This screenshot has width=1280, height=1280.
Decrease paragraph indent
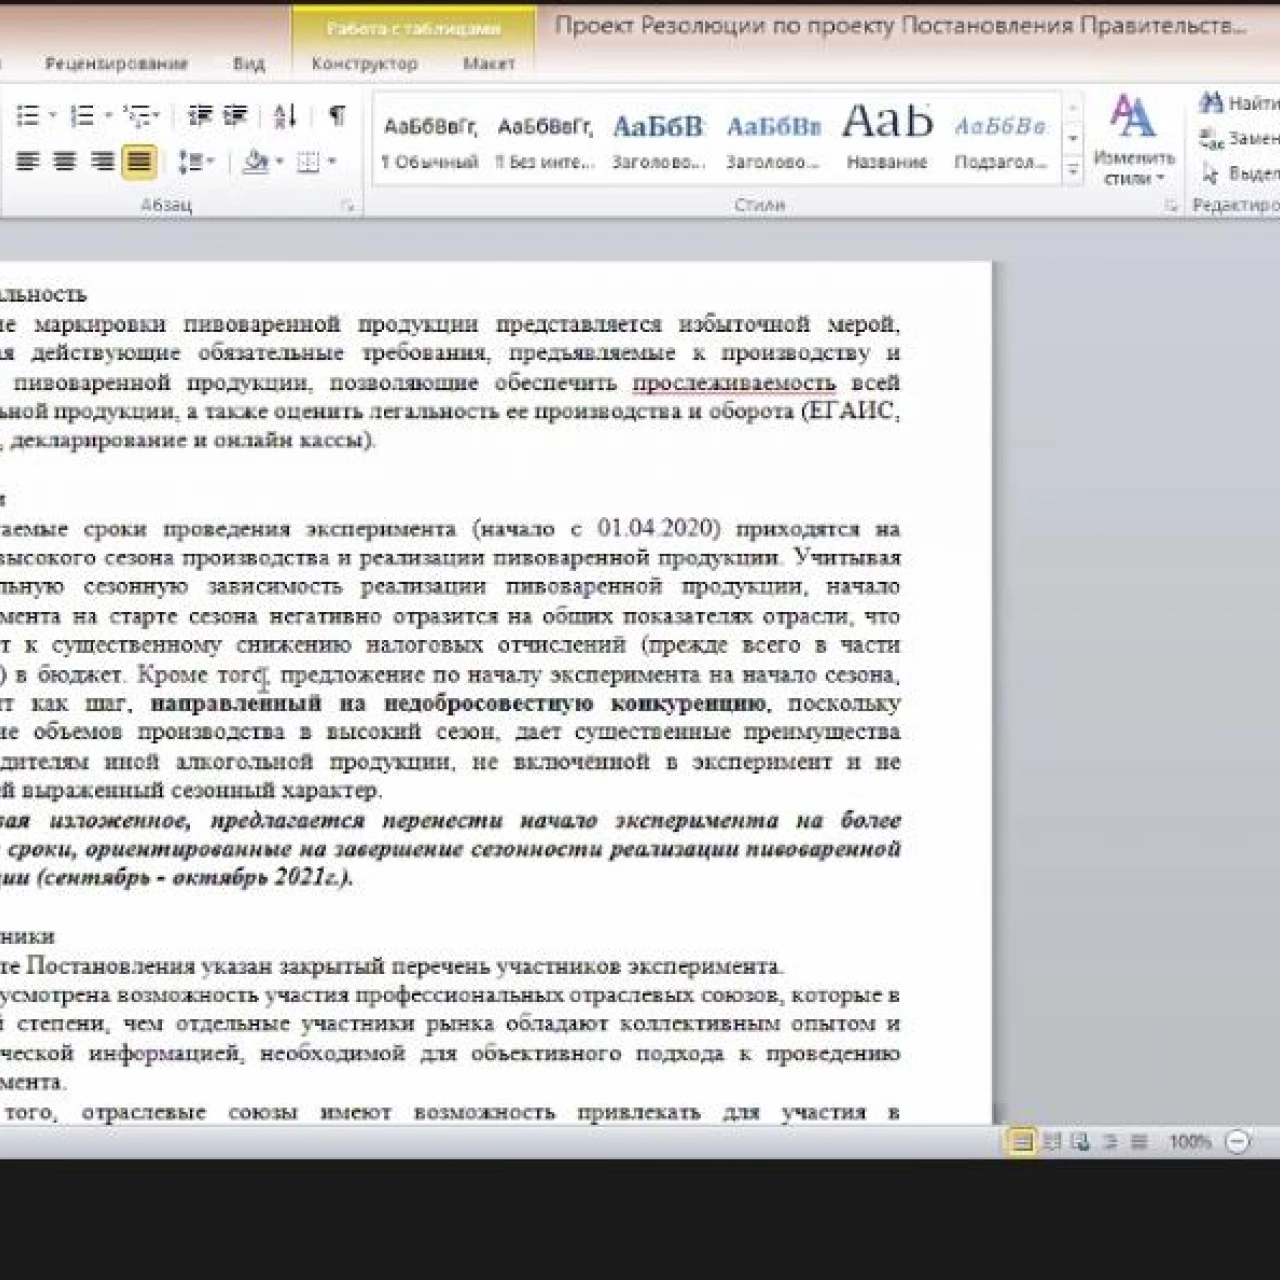click(200, 116)
